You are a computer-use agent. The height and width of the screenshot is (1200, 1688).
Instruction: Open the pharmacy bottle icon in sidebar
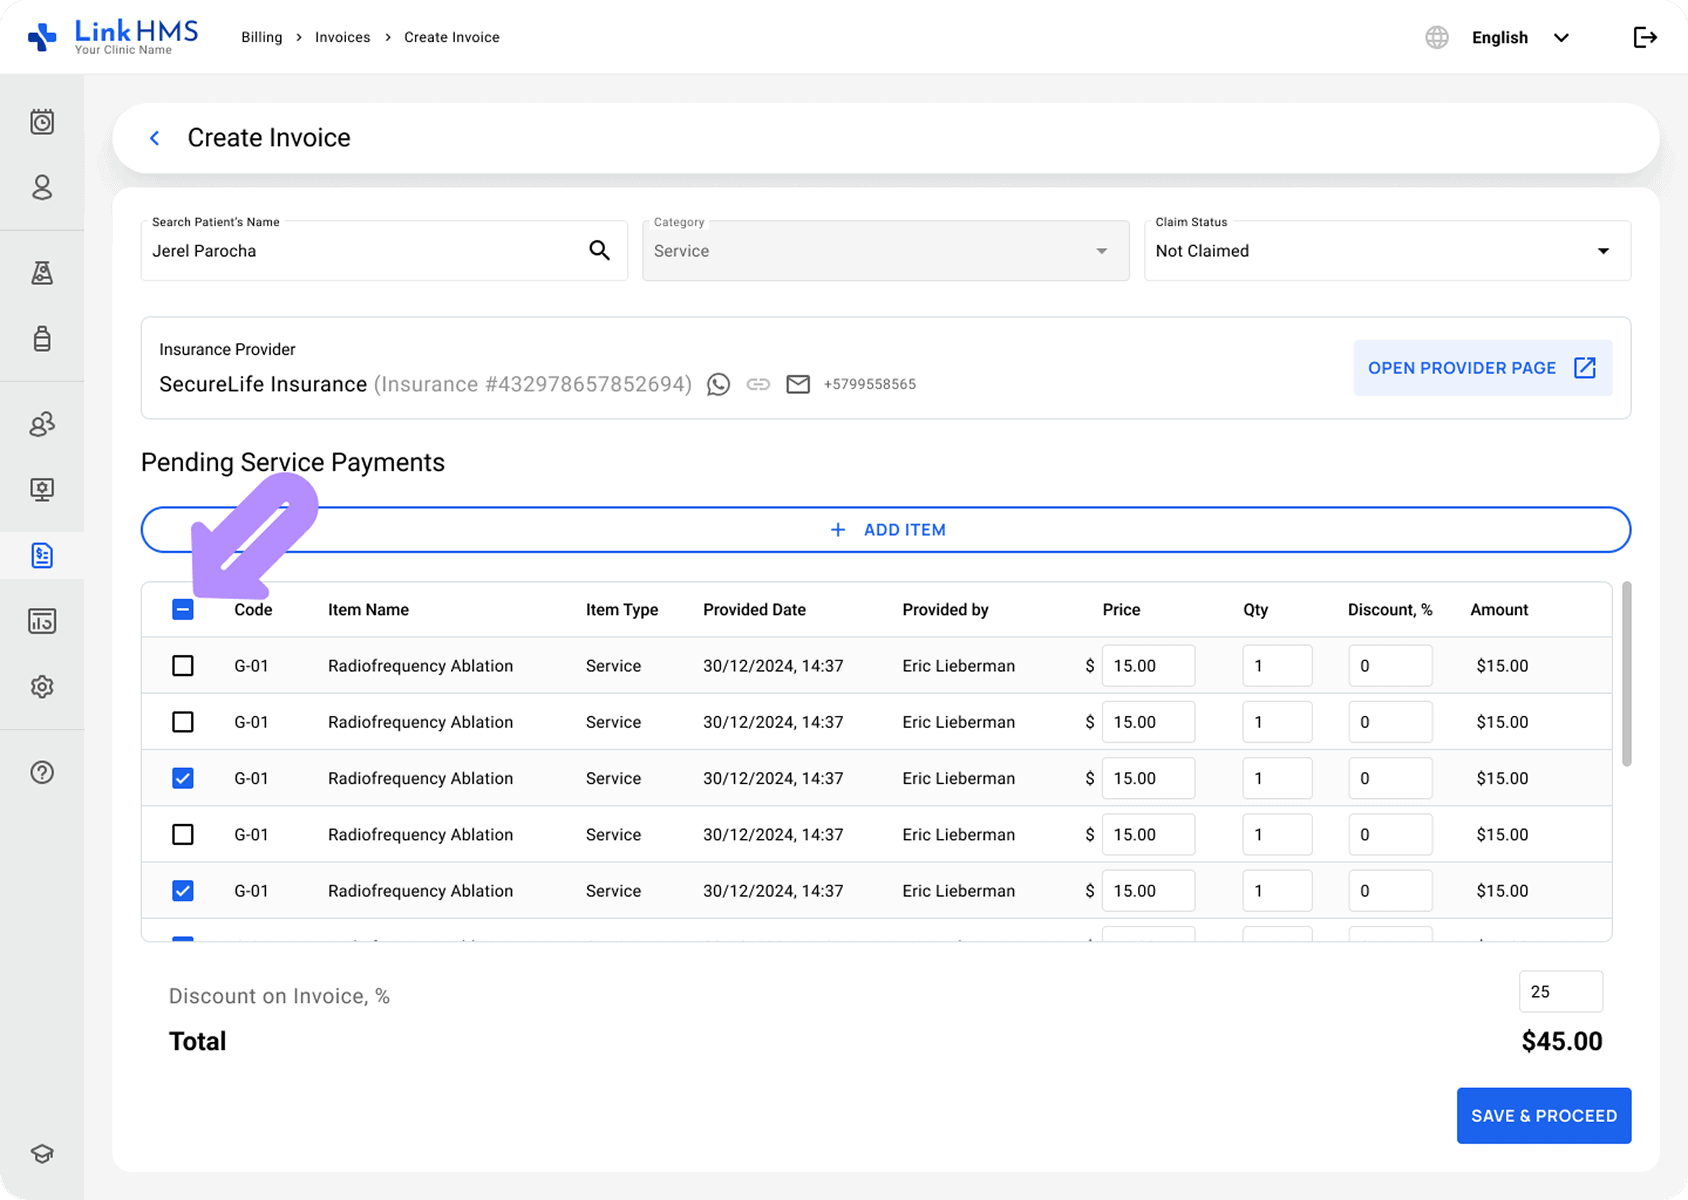42,338
